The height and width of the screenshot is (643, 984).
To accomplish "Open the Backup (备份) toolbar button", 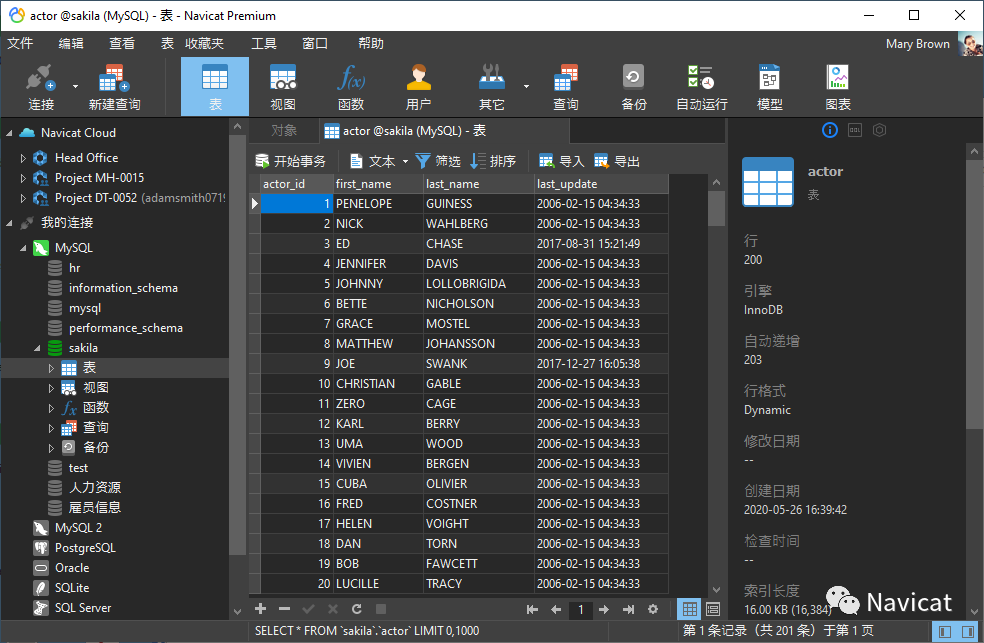I will coord(633,87).
